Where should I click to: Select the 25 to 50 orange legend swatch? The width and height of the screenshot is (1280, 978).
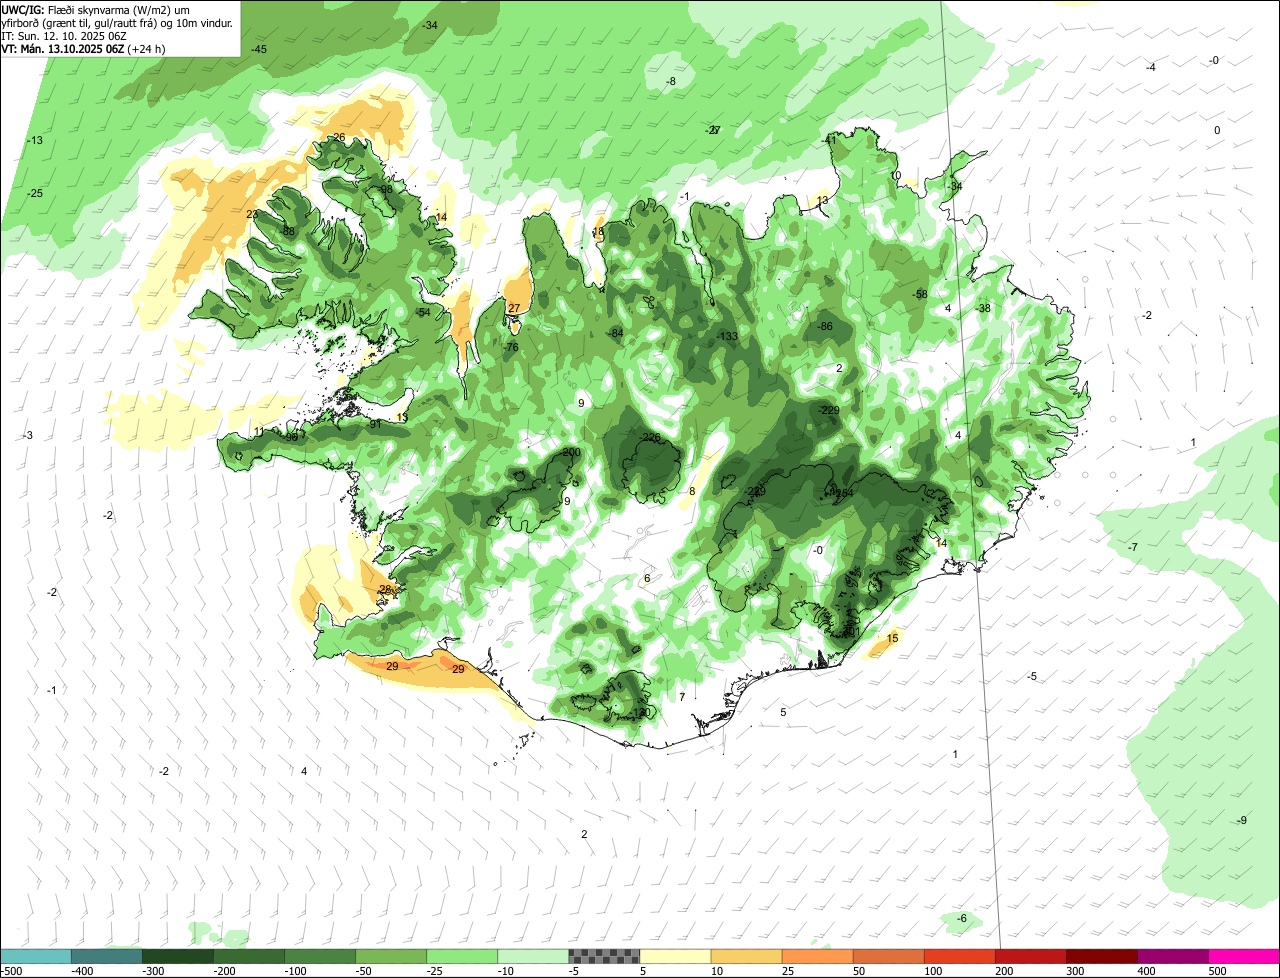817,956
